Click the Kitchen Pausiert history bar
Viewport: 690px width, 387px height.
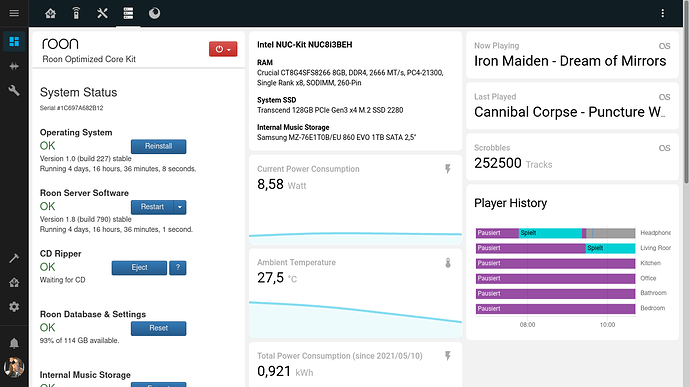[555, 263]
